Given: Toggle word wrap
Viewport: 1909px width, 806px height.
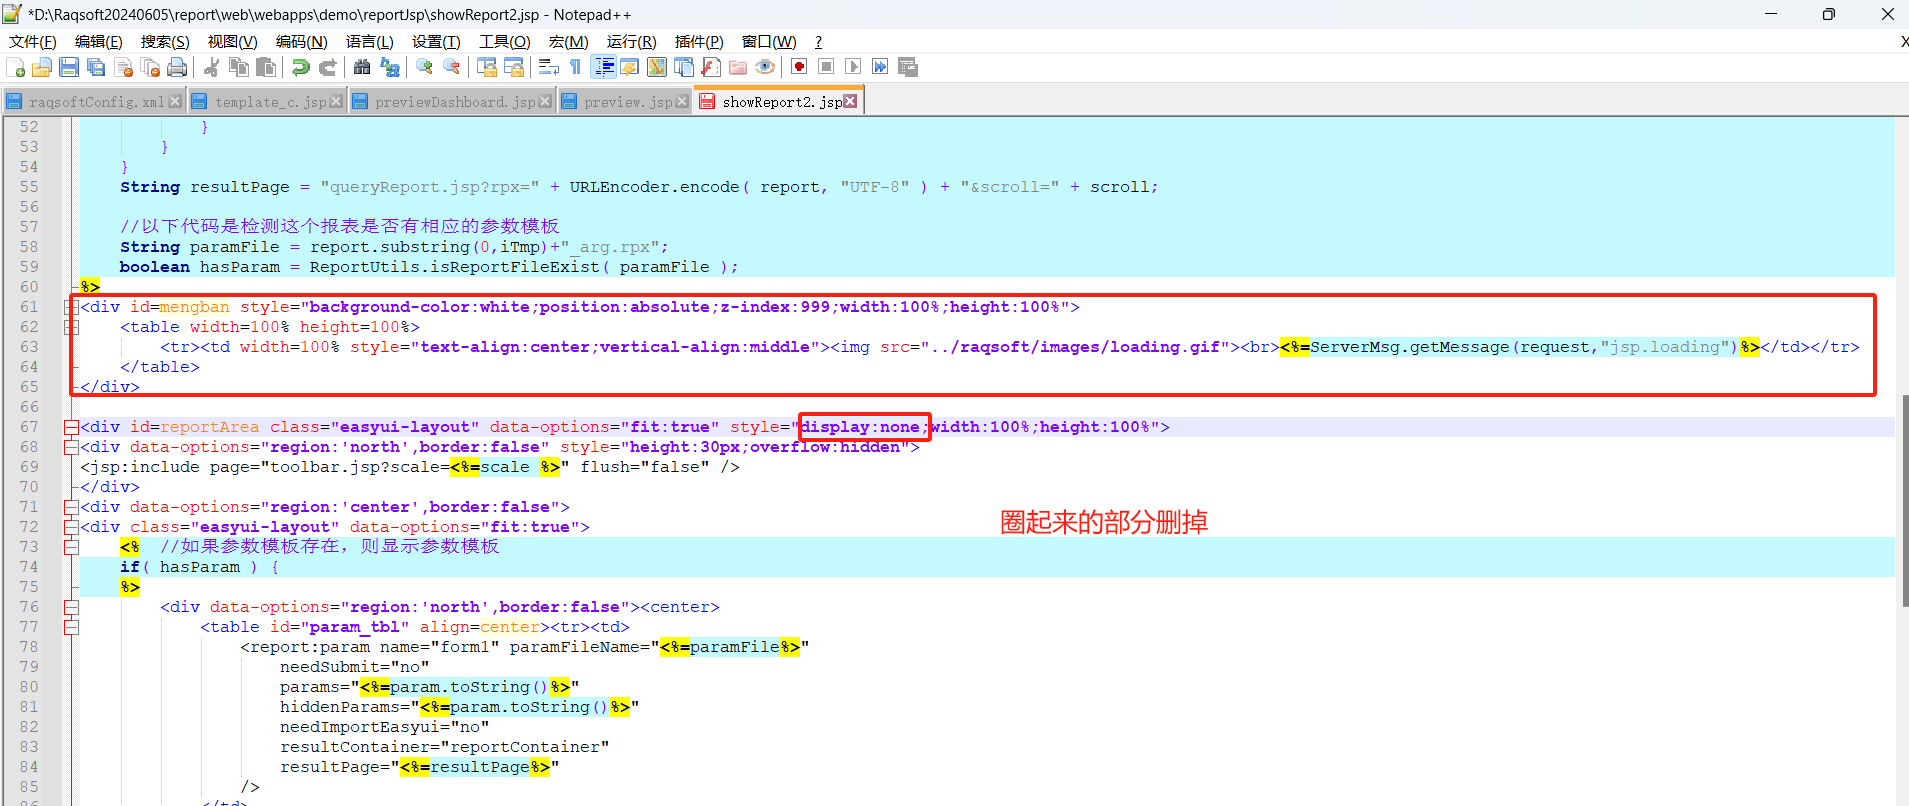Looking at the screenshot, I should 549,67.
